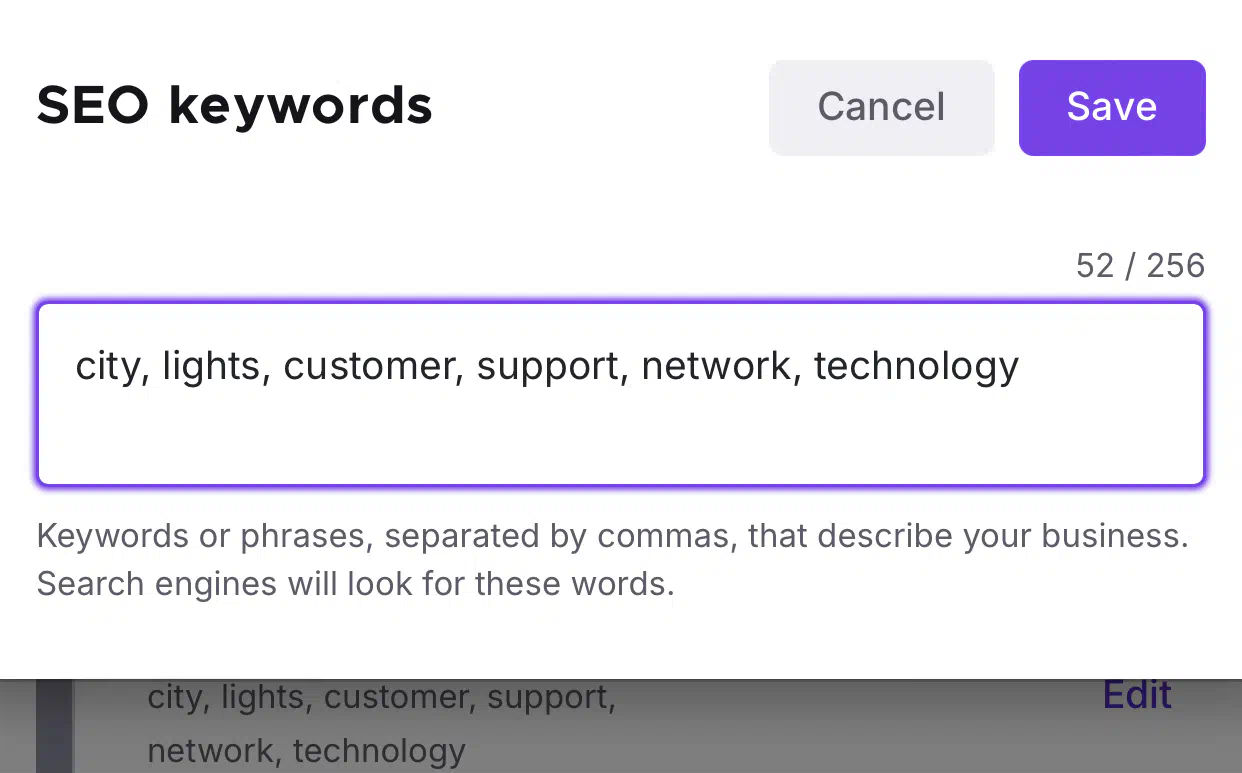Save the SEO keywords
Image resolution: width=1242 pixels, height=773 pixels.
tap(1112, 107)
